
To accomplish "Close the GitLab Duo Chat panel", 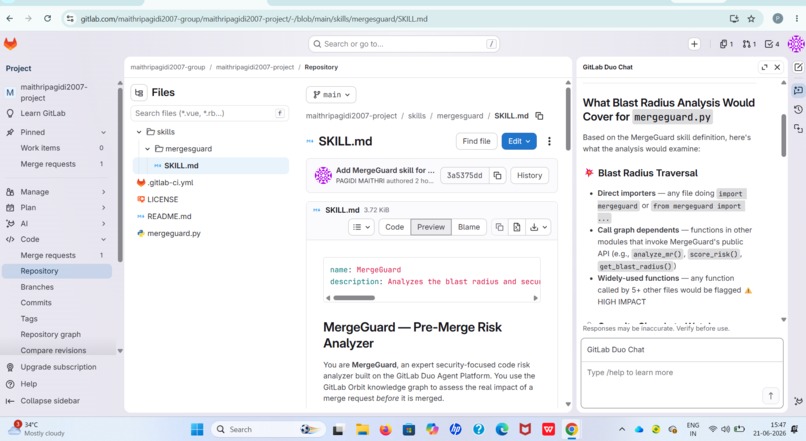I will [777, 67].
